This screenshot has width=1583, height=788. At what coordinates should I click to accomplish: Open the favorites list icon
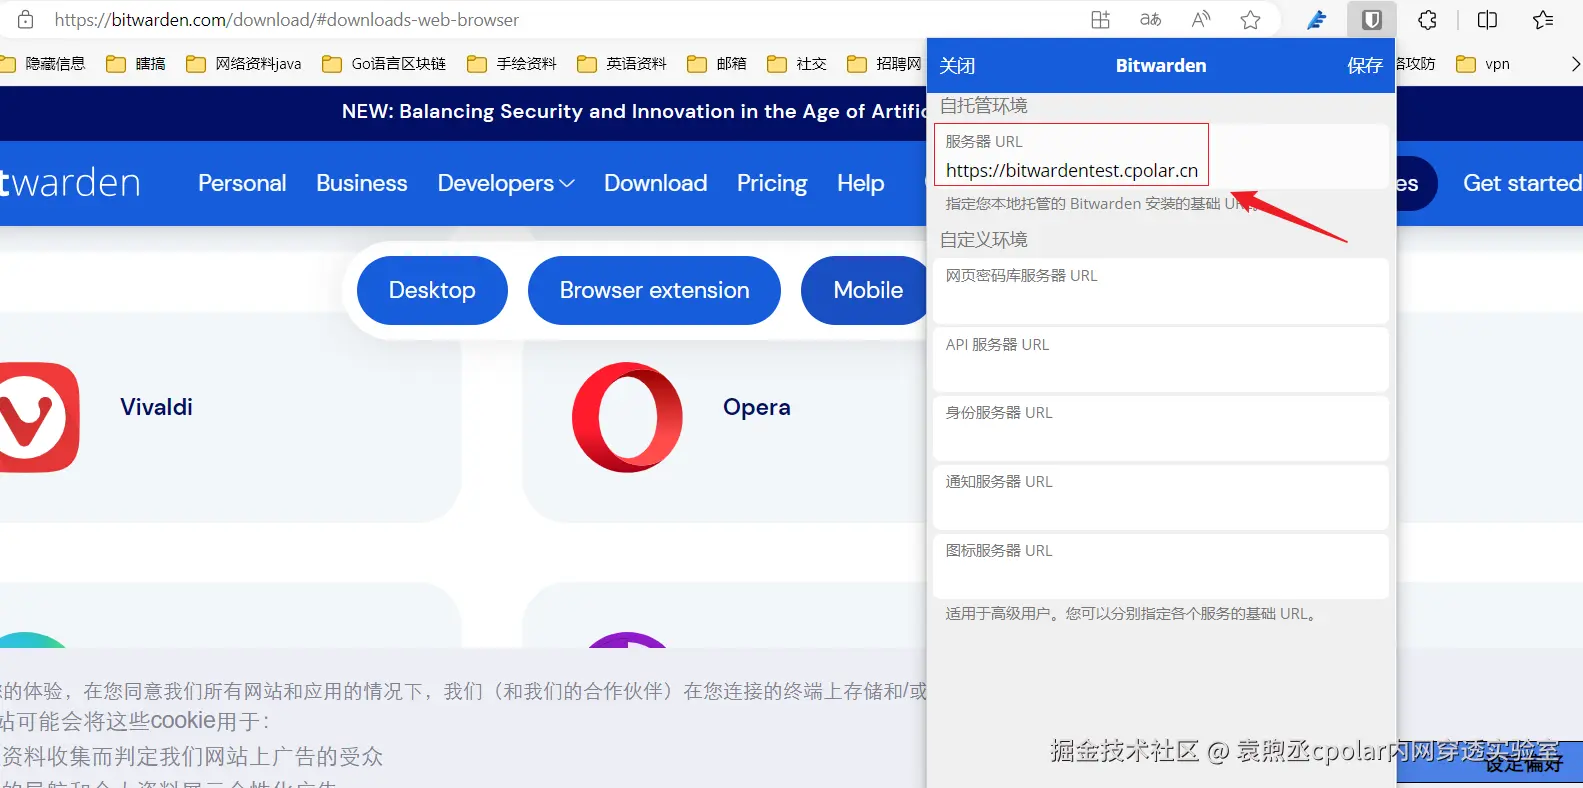[1543, 20]
